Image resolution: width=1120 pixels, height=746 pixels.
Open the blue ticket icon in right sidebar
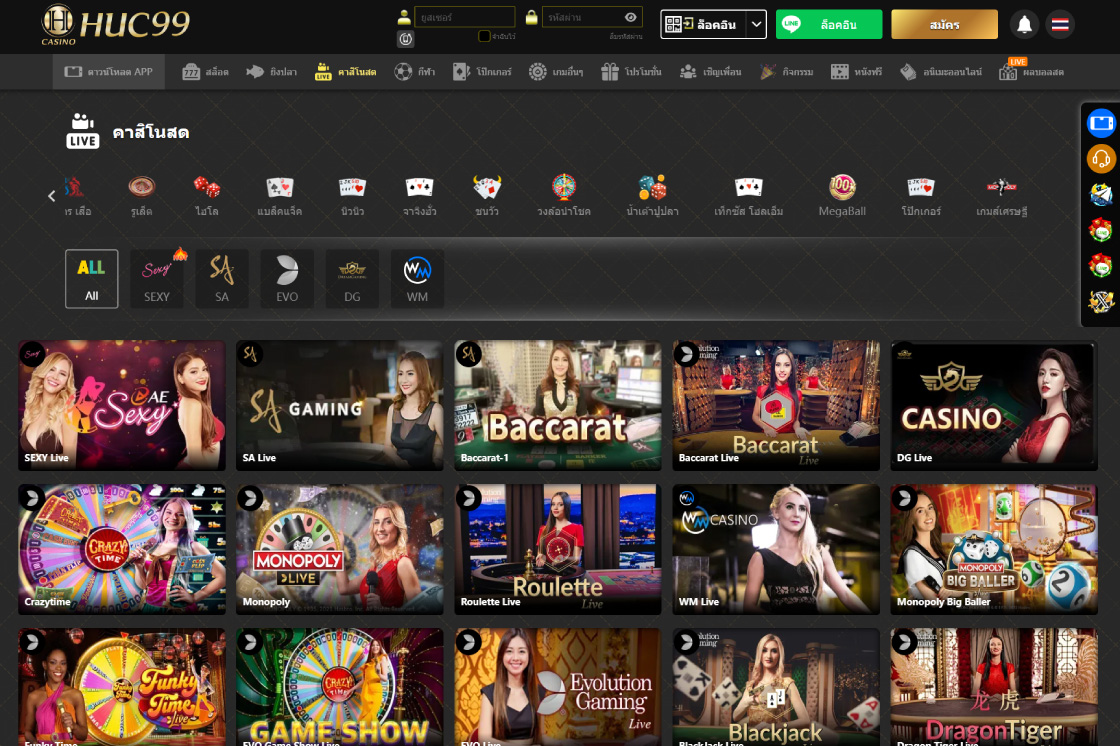click(1101, 123)
